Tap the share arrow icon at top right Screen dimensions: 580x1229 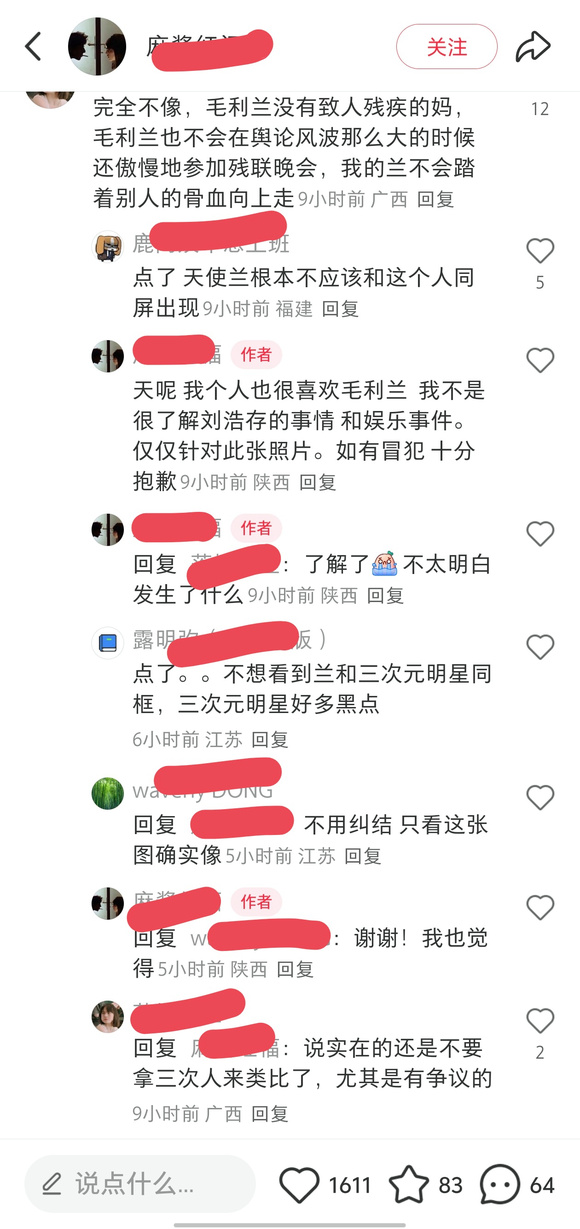click(533, 46)
